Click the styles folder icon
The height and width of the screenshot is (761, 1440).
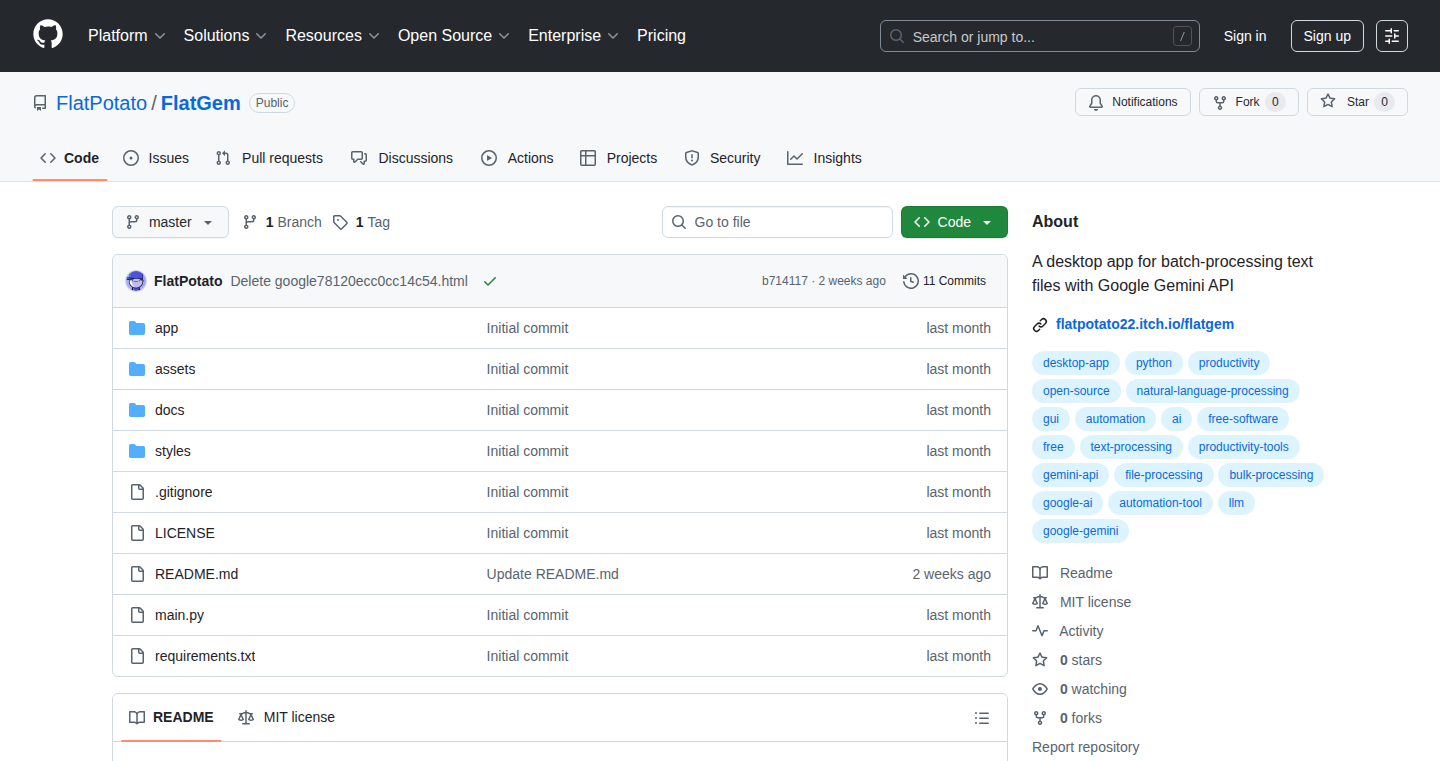(x=137, y=451)
